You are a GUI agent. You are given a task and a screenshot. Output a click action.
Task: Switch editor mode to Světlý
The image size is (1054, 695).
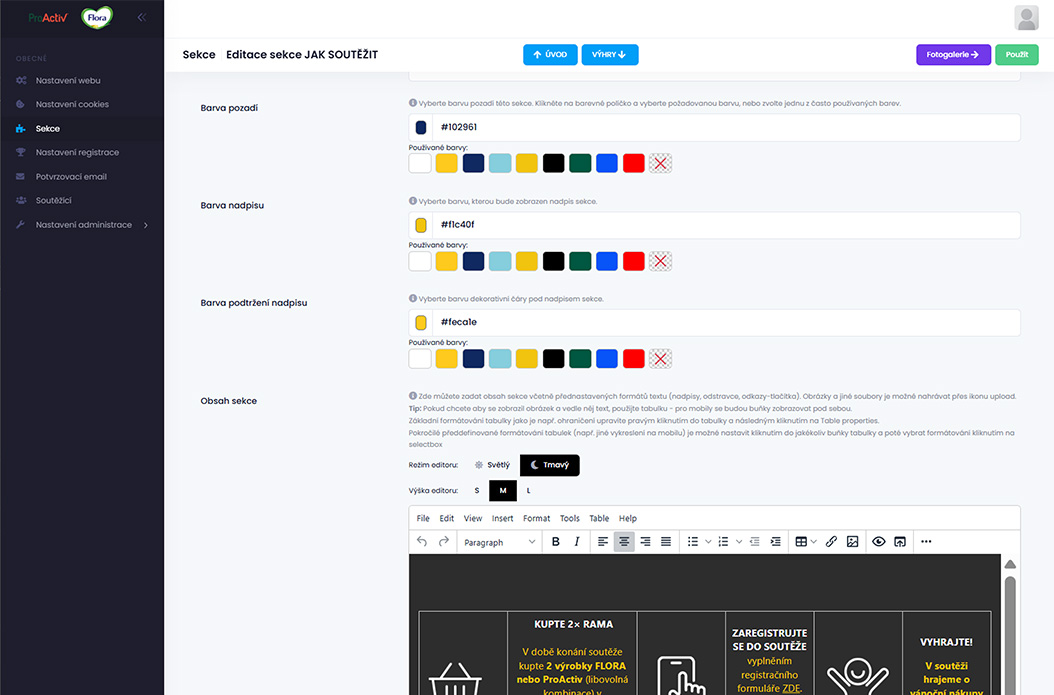click(492, 465)
